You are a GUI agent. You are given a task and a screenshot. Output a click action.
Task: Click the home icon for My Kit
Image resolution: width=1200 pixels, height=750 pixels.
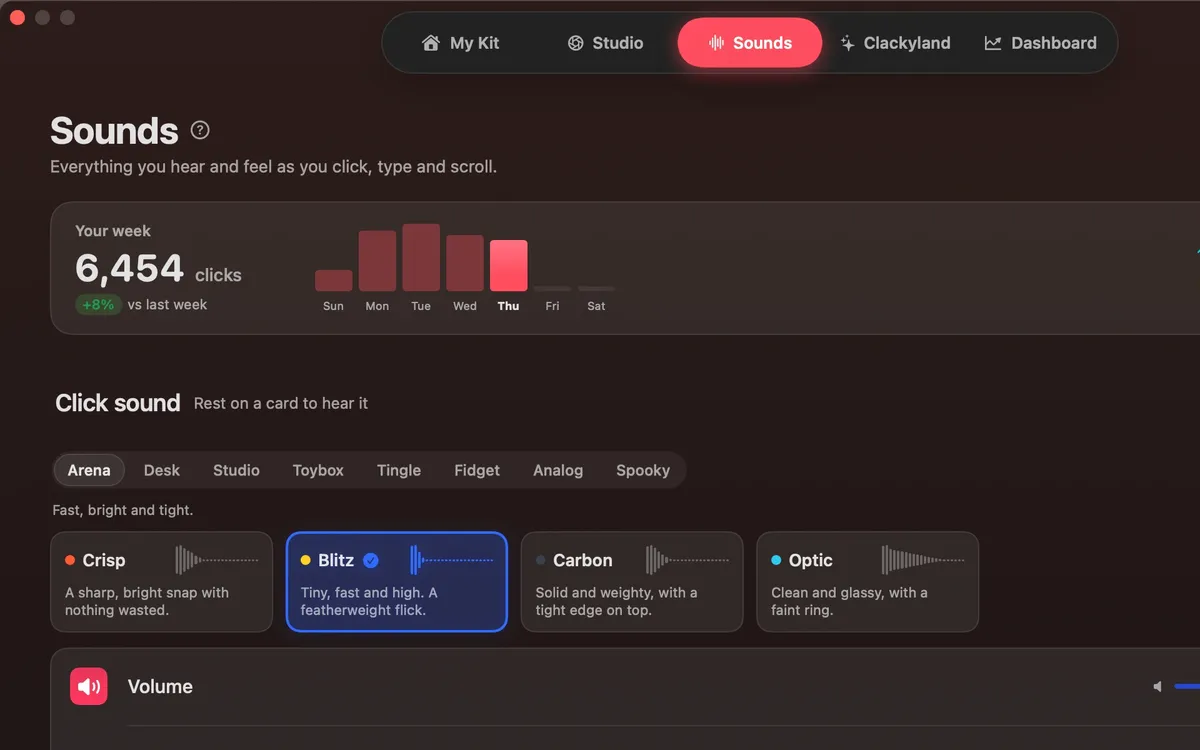[x=431, y=43]
